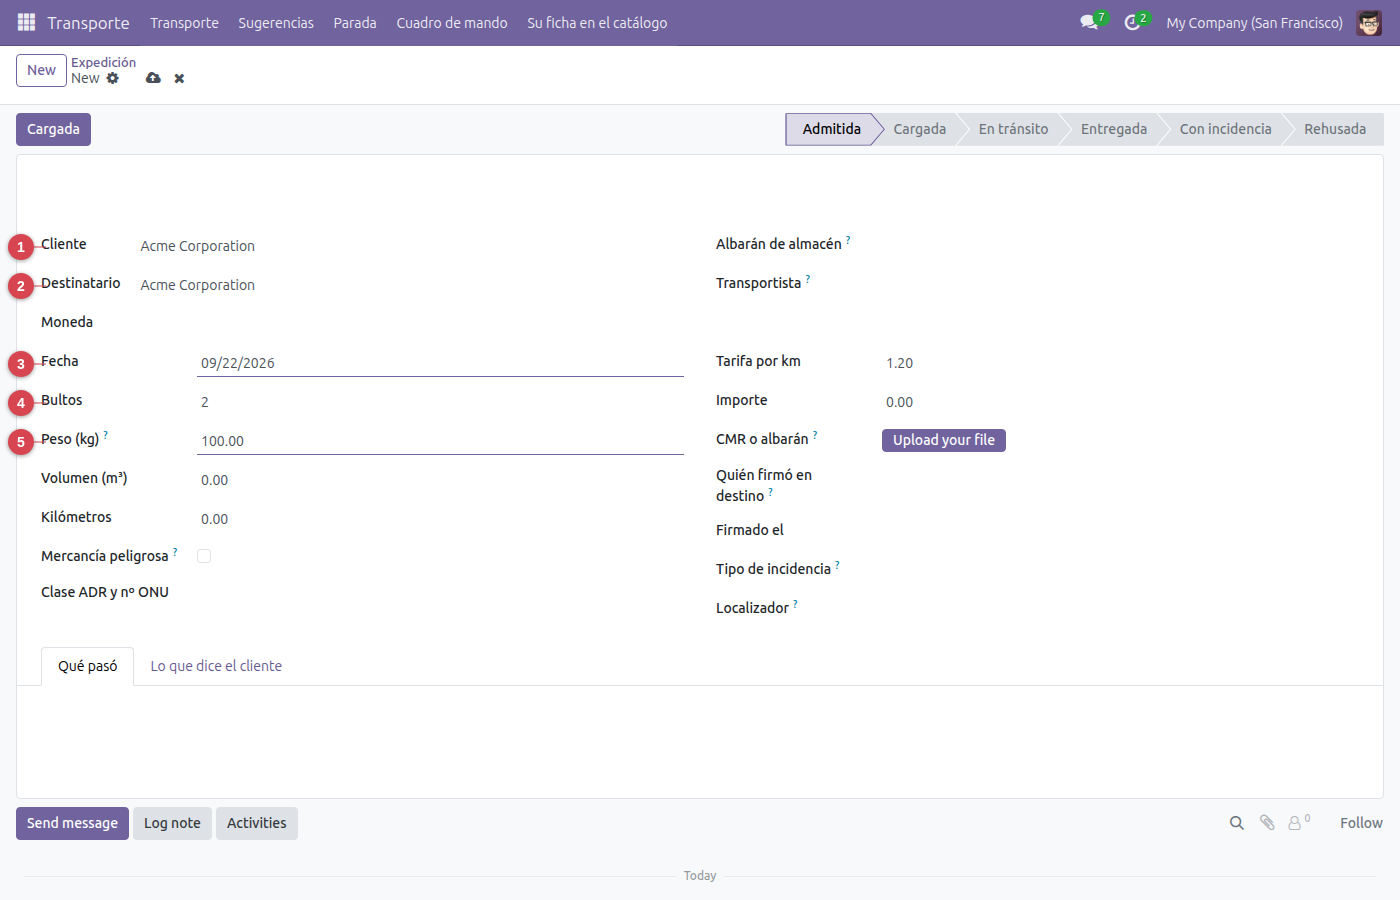The image size is (1400, 900).
Task: Show help tooltip for Peso (kg)
Action: point(105,435)
